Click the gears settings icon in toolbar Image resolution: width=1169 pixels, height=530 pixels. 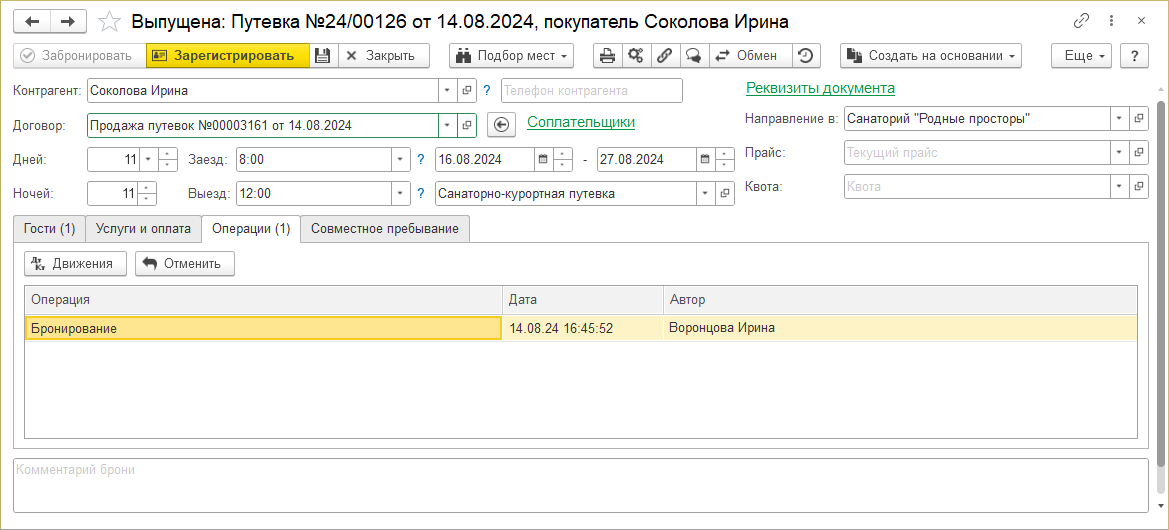[x=635, y=56]
